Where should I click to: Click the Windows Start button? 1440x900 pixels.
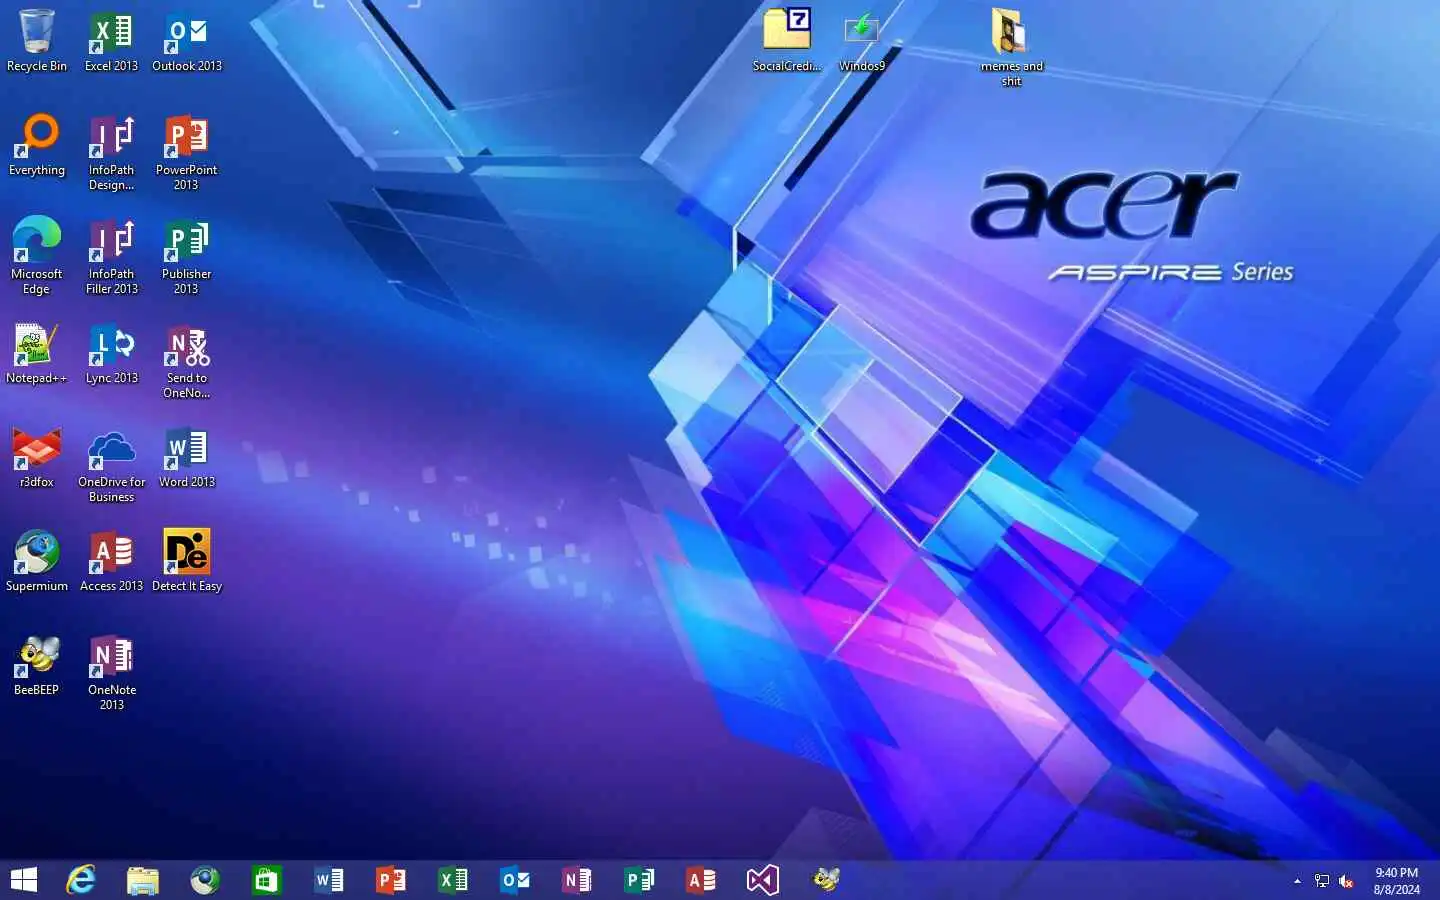pyautogui.click(x=23, y=880)
